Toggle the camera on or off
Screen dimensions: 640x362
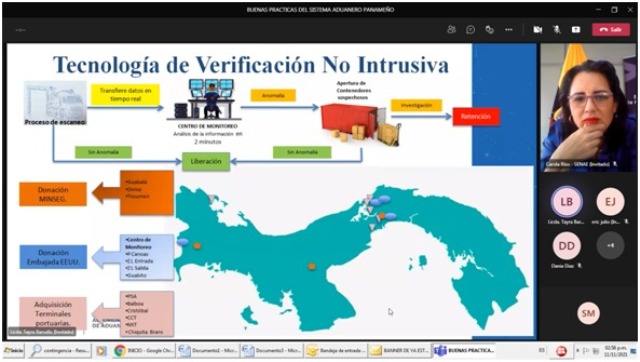538,29
